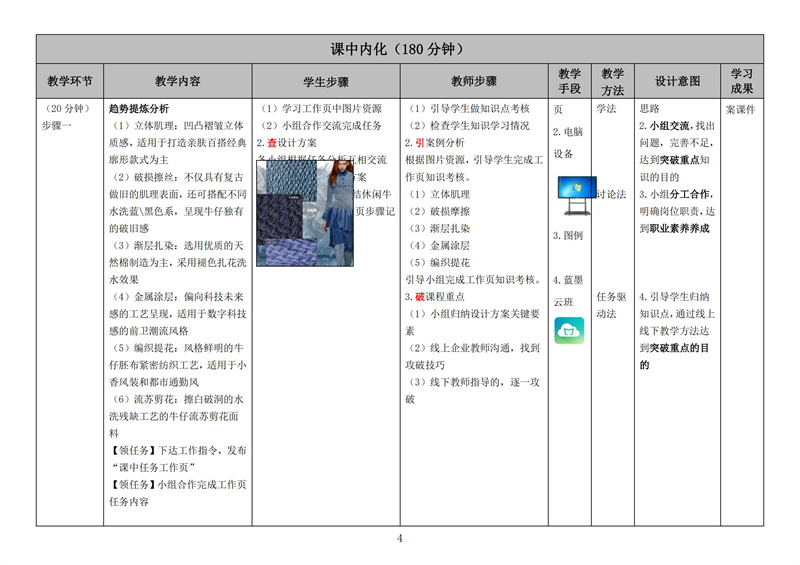This screenshot has width=800, height=565.
Task: Click the text 学法
Action: click(x=606, y=108)
